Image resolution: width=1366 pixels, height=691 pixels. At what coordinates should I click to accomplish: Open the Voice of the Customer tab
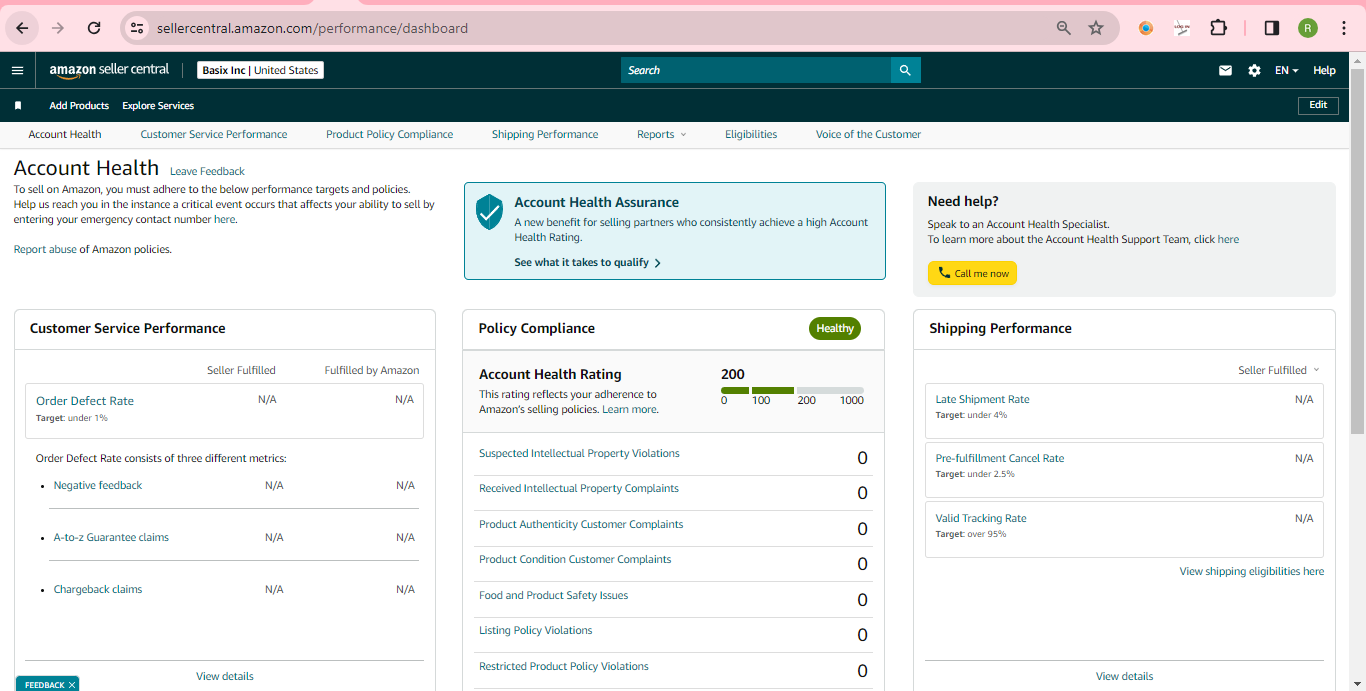tap(868, 134)
